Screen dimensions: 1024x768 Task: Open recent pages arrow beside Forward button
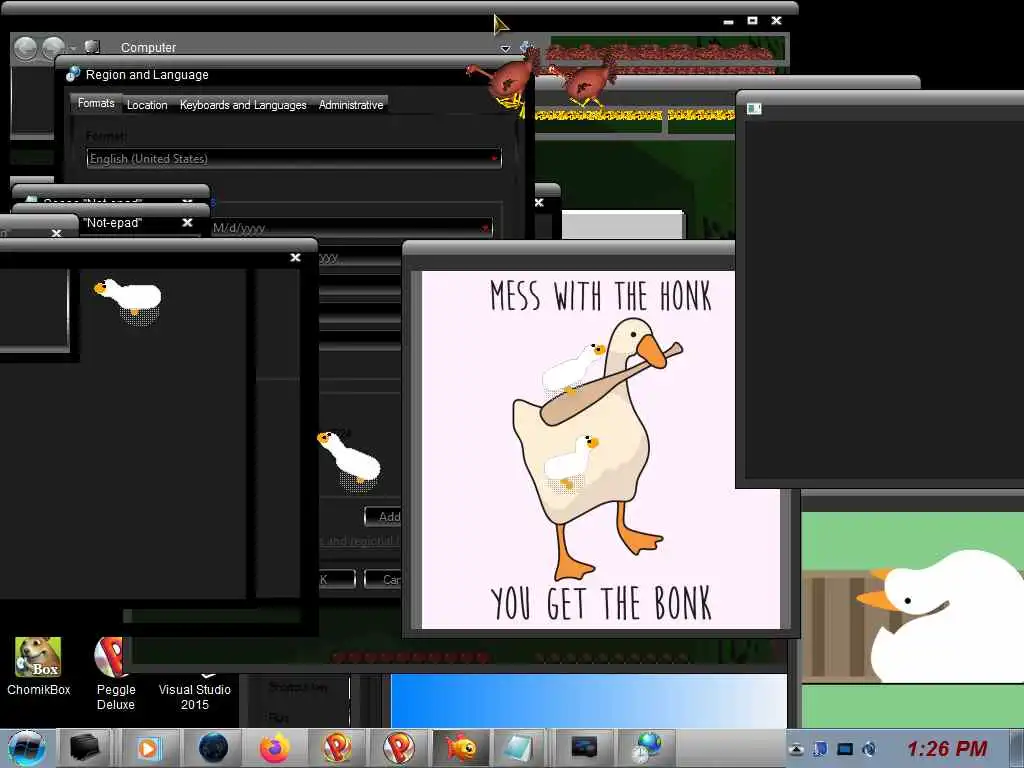73,48
